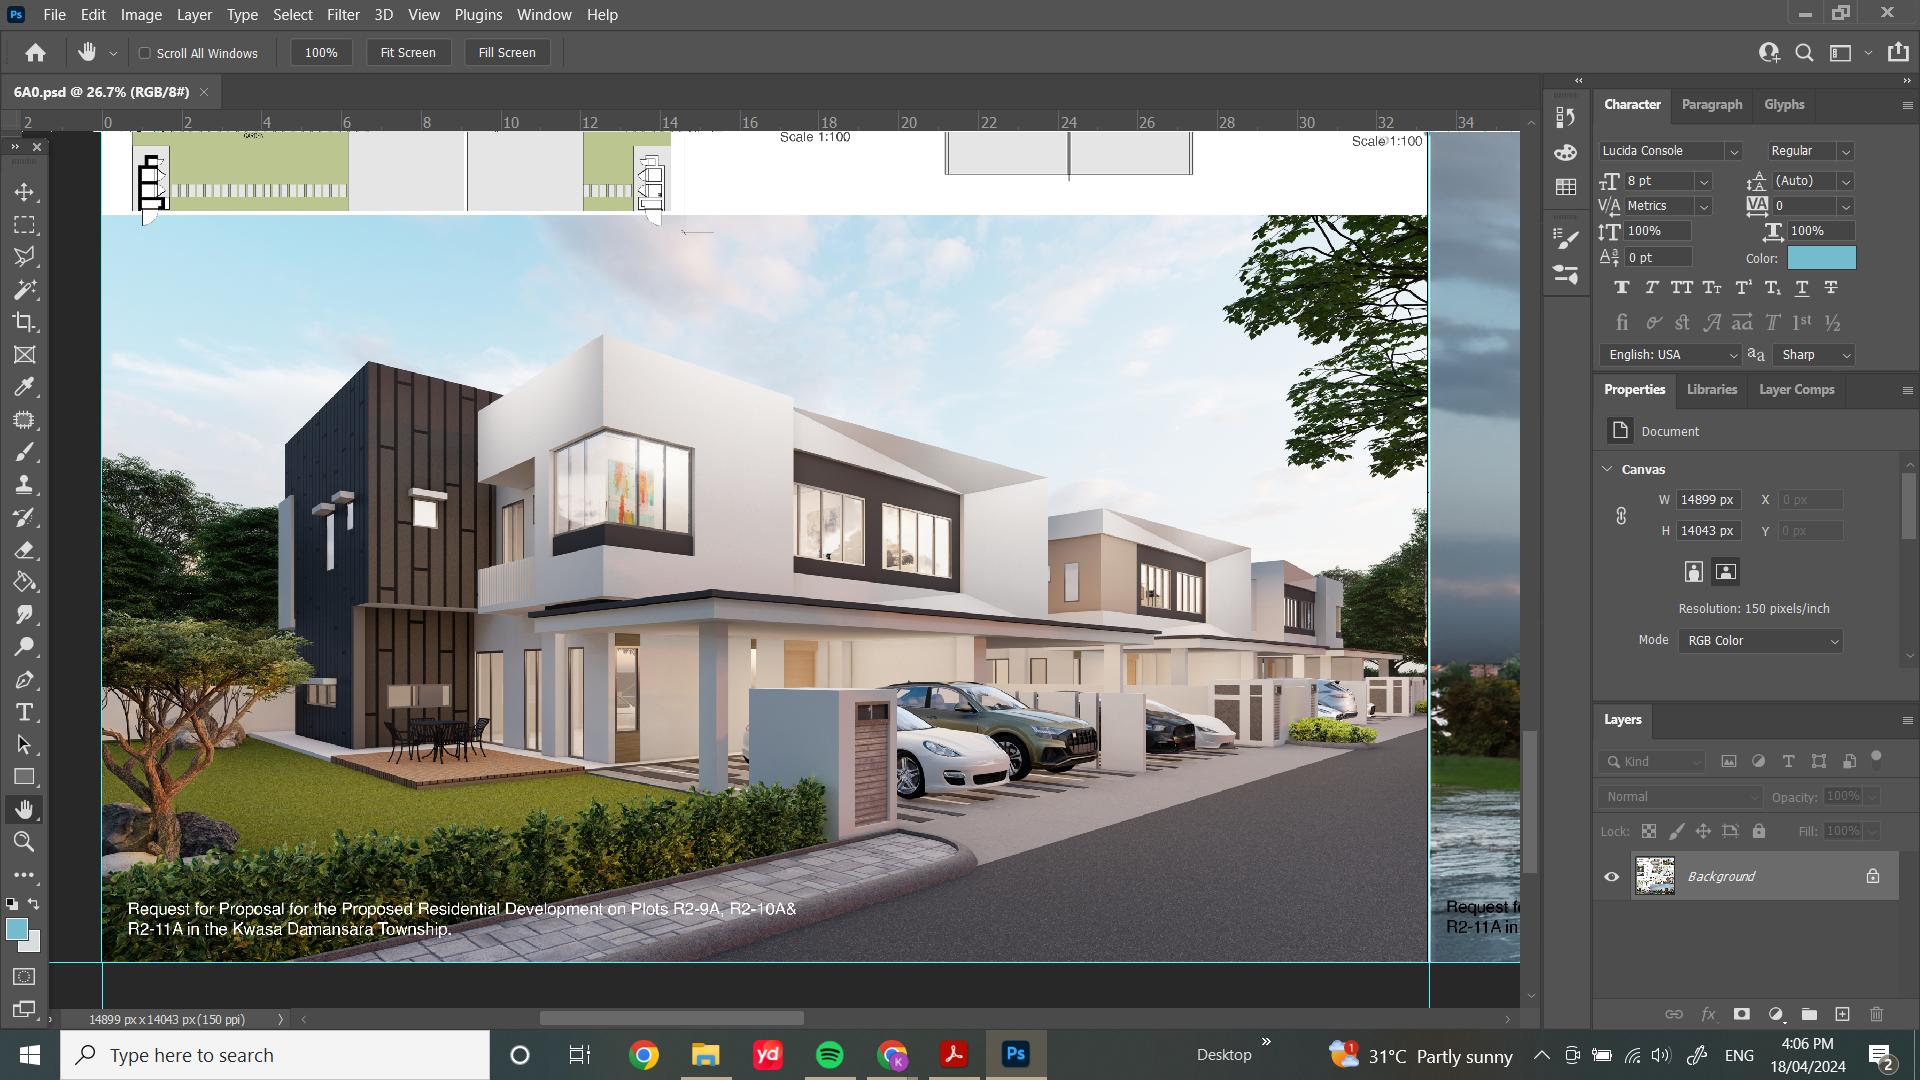The image size is (1920, 1080).
Task: Select the Magic Wand tool
Action: 25,290
